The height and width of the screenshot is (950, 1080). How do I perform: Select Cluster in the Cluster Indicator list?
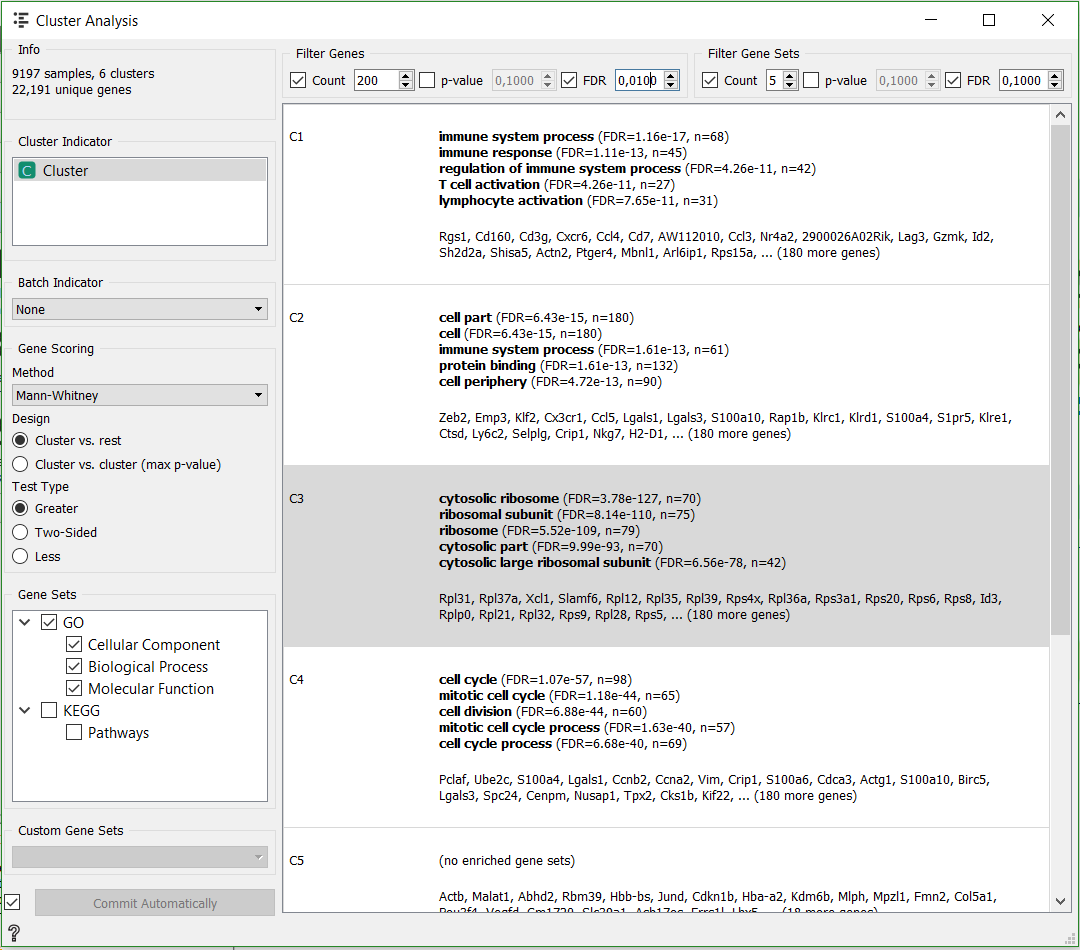pyautogui.click(x=140, y=170)
